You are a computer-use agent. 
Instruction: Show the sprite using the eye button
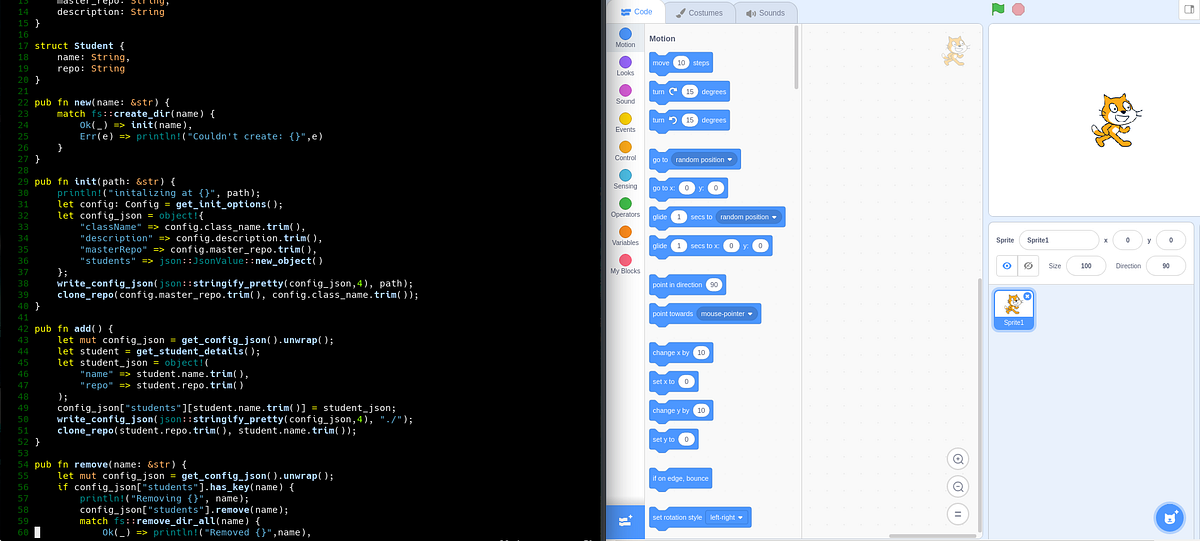coord(1007,265)
